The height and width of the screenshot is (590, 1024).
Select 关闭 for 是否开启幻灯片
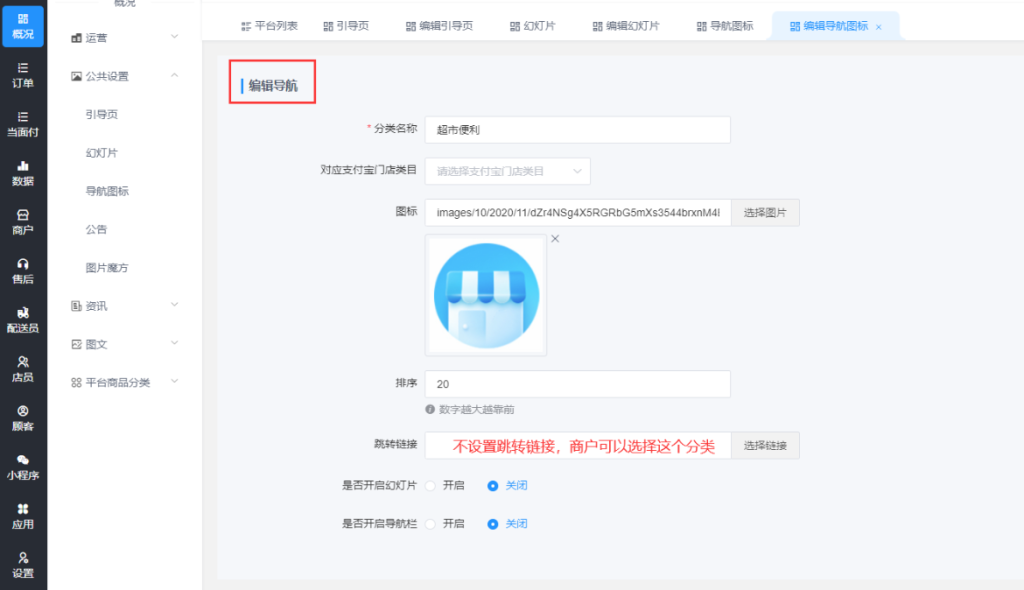coord(493,486)
